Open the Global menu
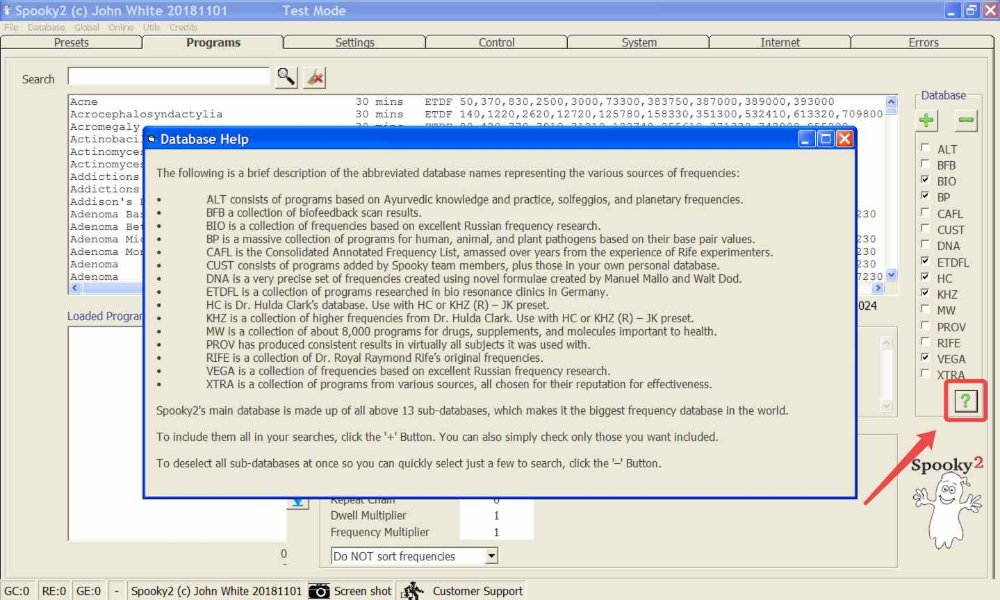This screenshot has width=1000, height=600. [87, 27]
